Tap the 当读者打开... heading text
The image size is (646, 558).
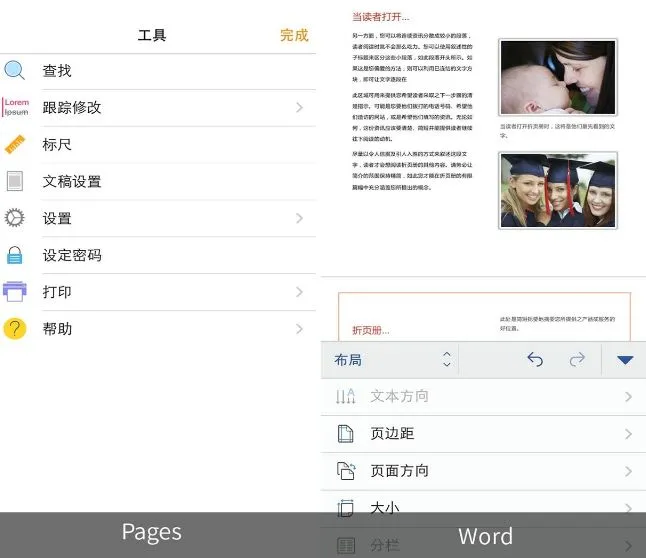click(x=380, y=17)
